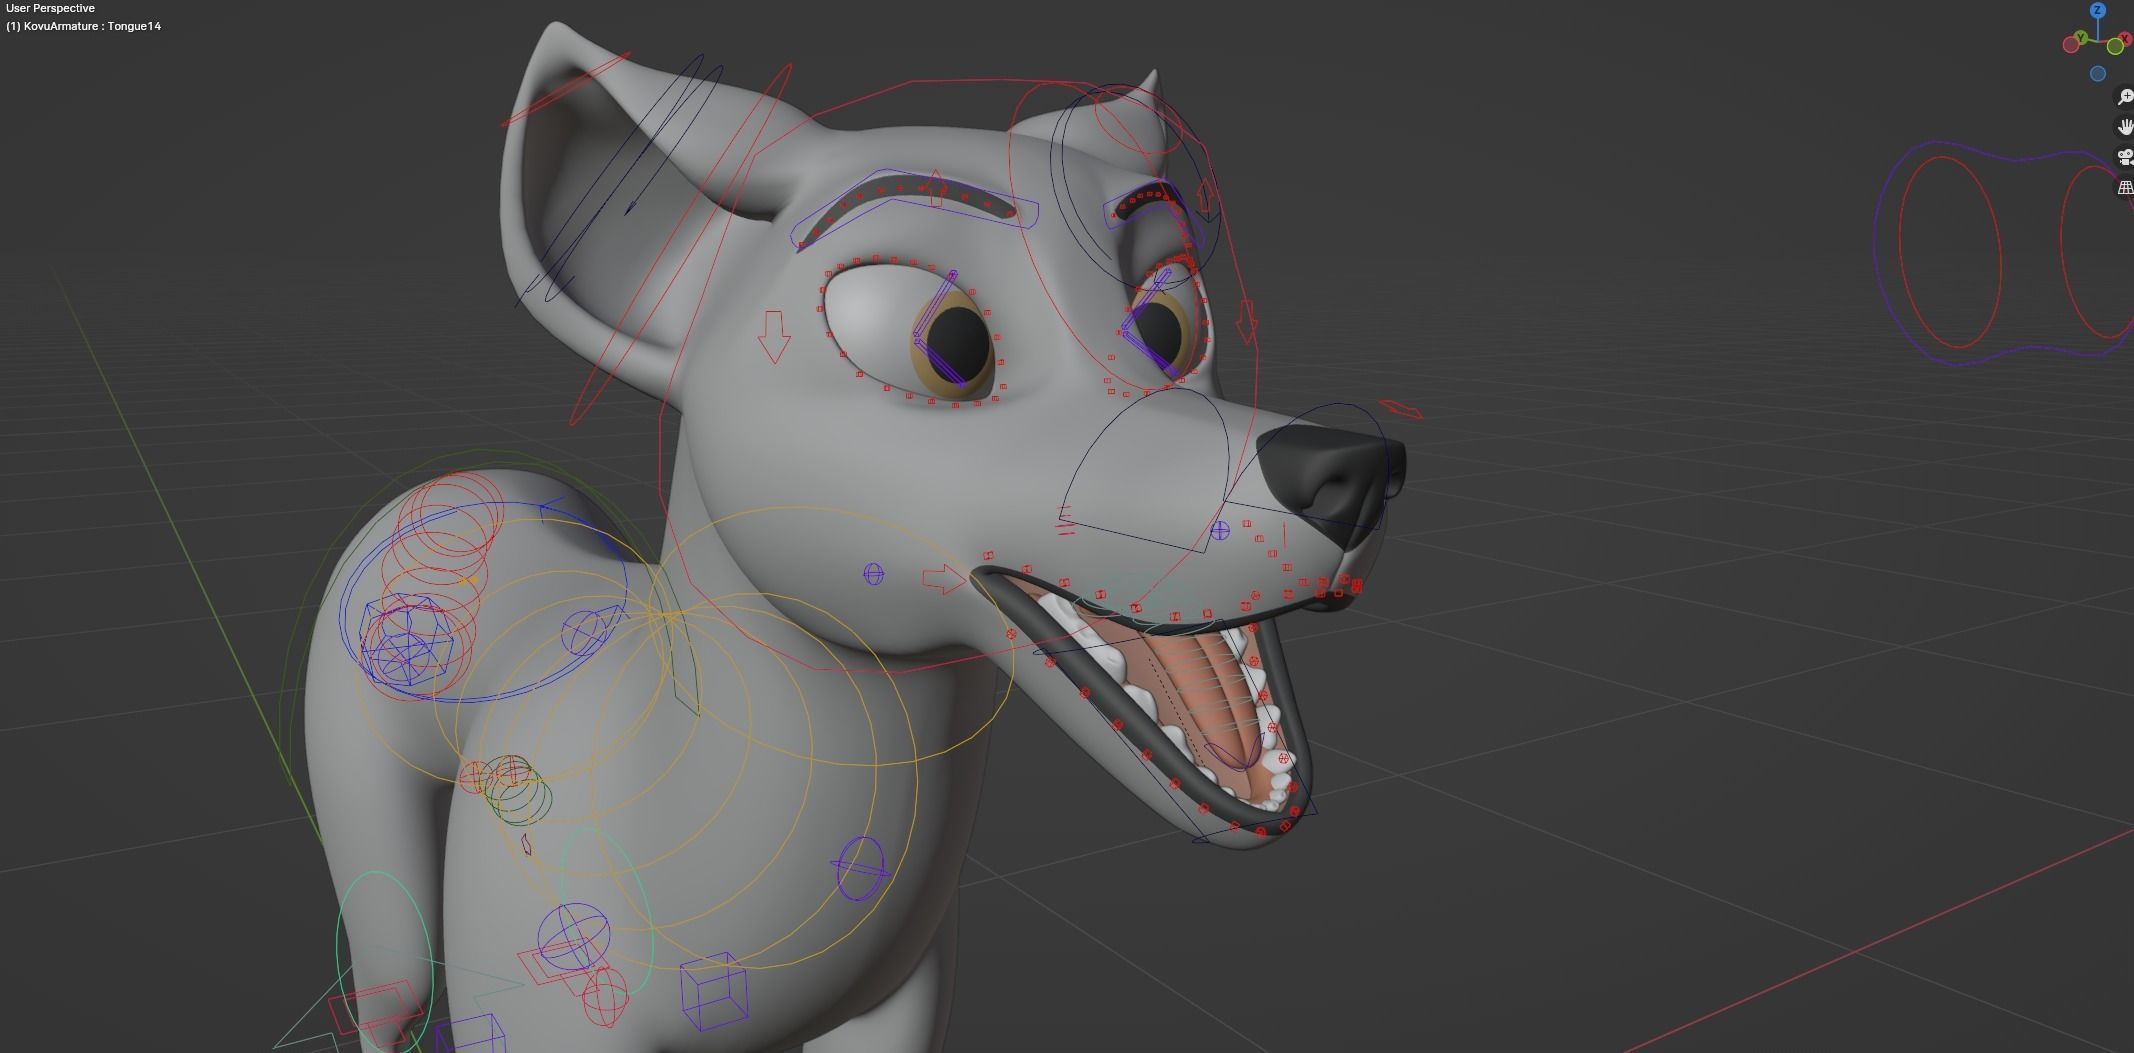This screenshot has height=1053, width=2134.
Task: Select red up-arrow control on left eyebrow
Action: coord(936,187)
